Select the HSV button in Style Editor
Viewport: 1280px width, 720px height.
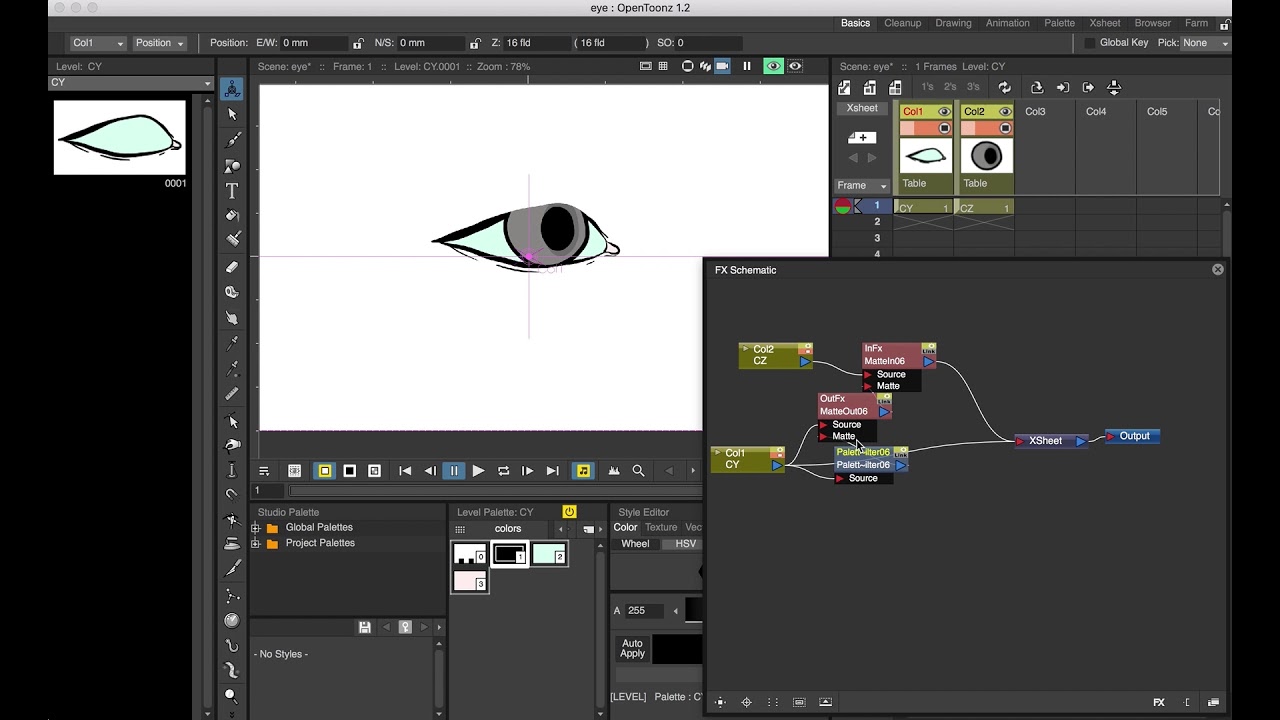point(685,544)
